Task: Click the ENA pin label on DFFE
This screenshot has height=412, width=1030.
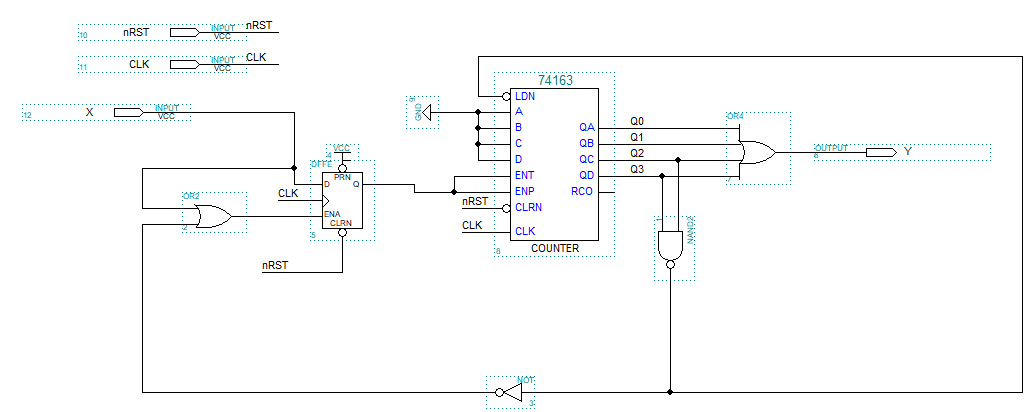Action: coord(332,214)
